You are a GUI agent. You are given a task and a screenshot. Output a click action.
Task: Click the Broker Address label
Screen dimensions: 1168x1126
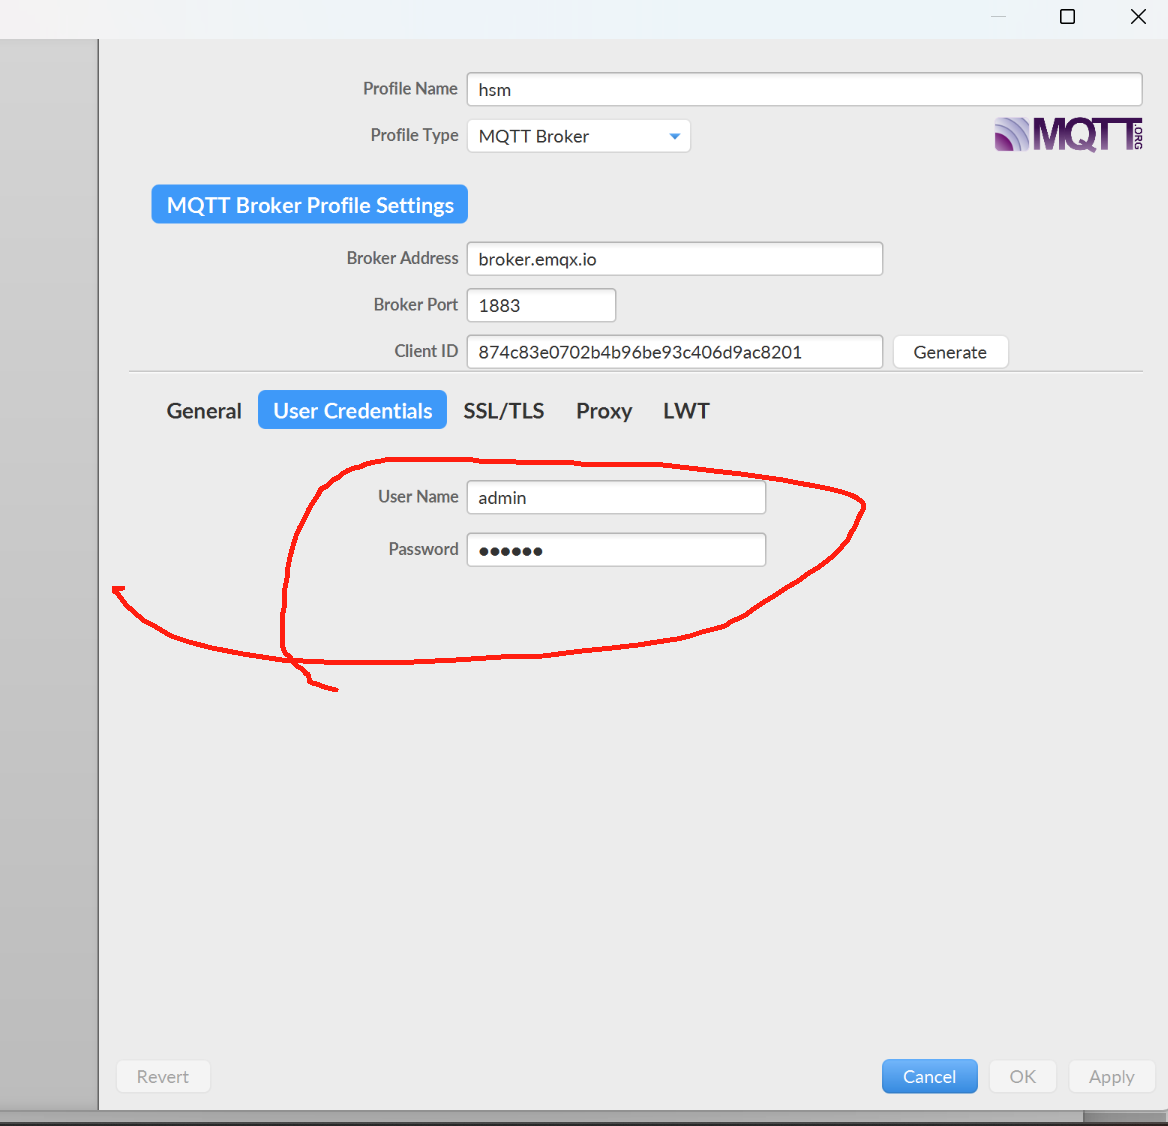coord(402,258)
